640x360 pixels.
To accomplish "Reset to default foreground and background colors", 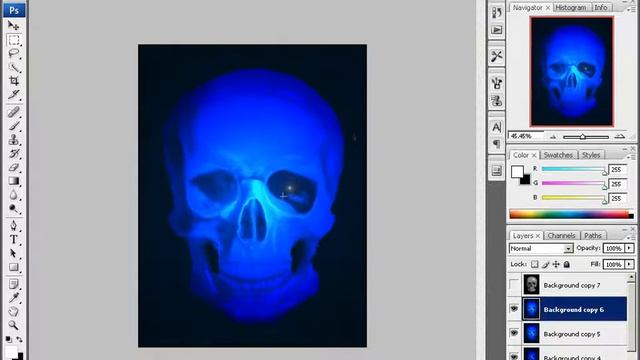I will click(9, 340).
